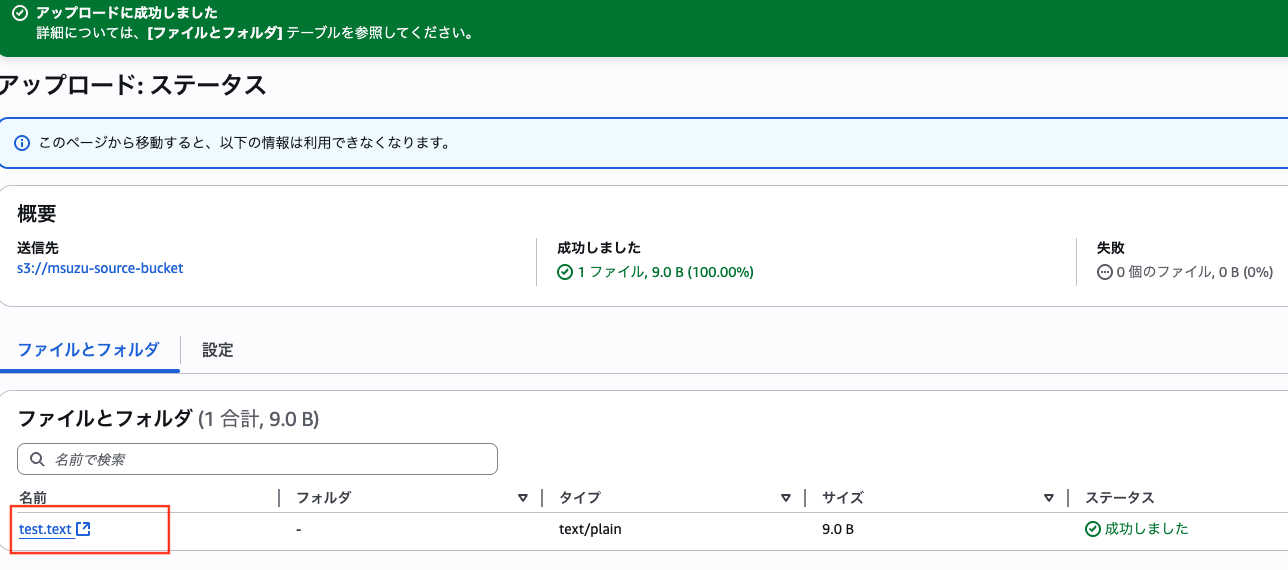Select the text/plain type cell

pos(590,529)
